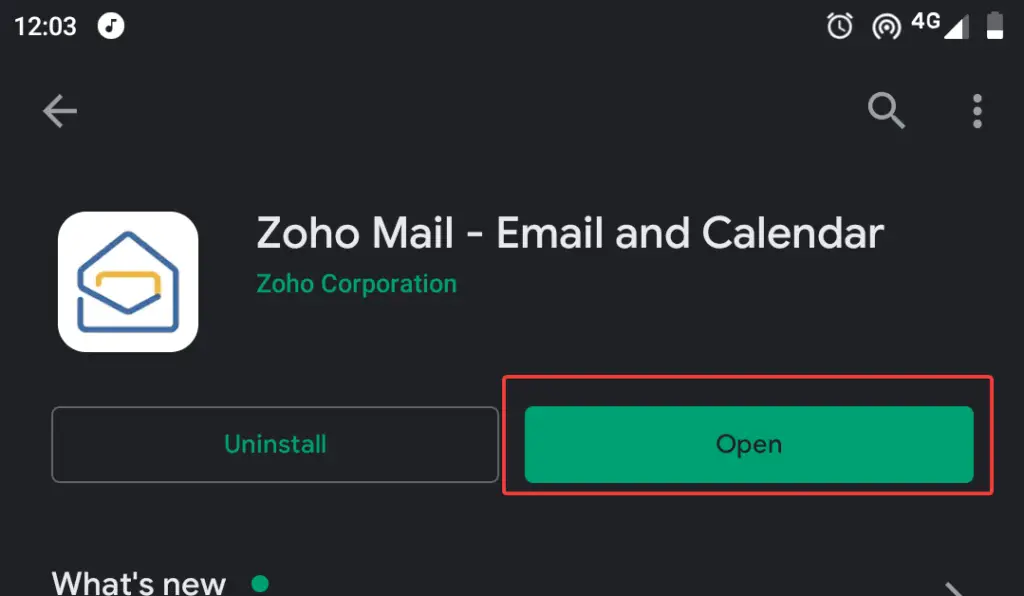Open the Zoho Corporation developer page
Image resolution: width=1024 pixels, height=596 pixels.
[x=357, y=284]
